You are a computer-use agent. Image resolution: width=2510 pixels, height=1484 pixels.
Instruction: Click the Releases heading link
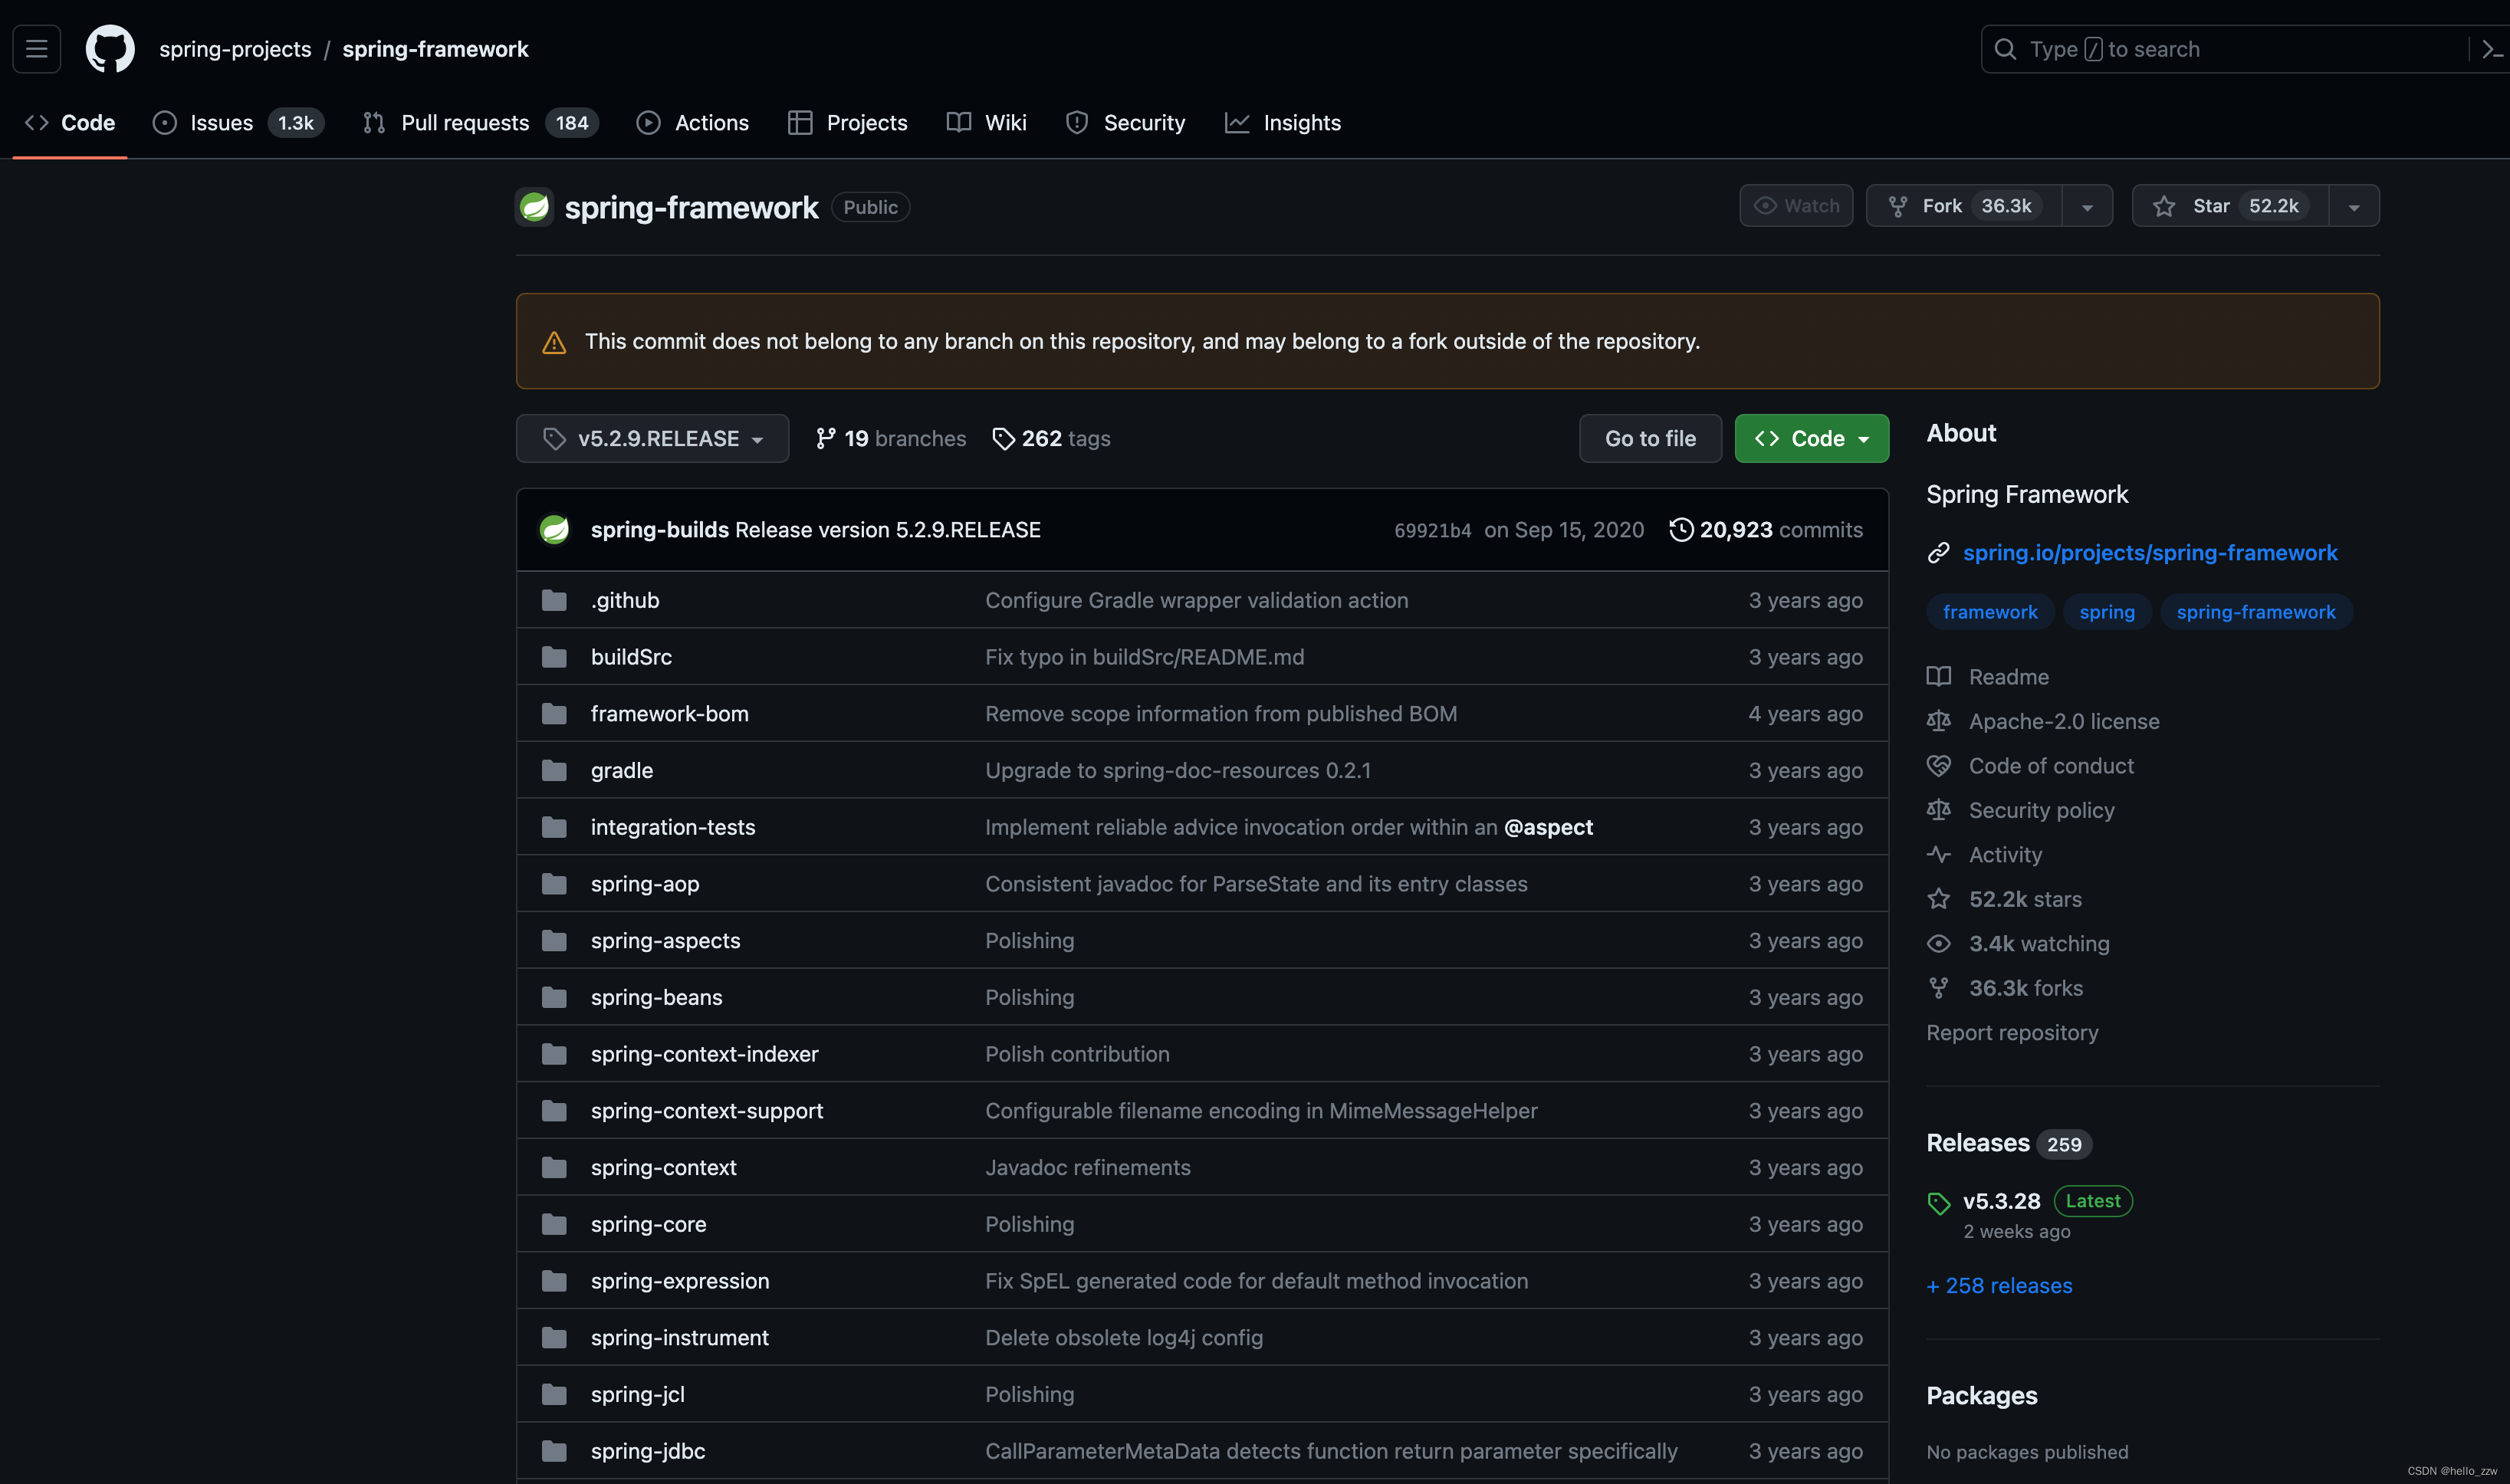click(1978, 1143)
